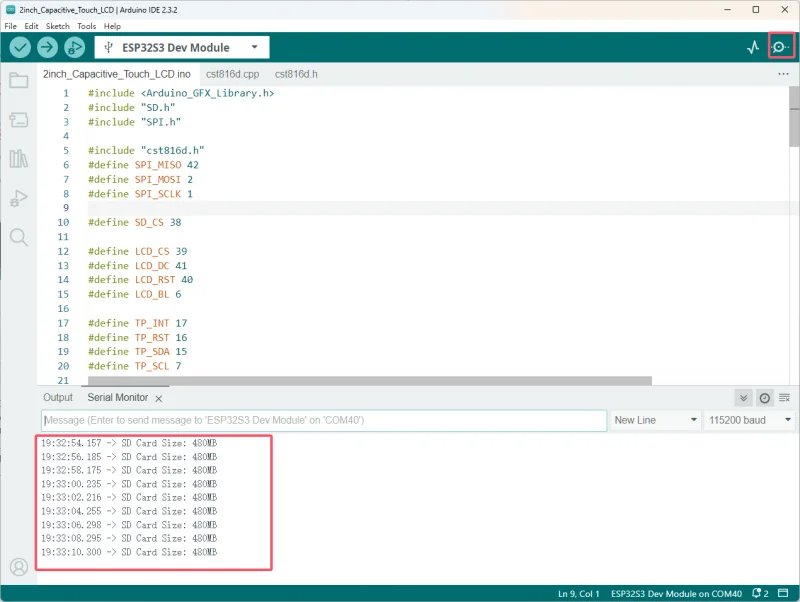The width and height of the screenshot is (800, 602).
Task: Open the New Line ending dropdown
Action: click(655, 420)
